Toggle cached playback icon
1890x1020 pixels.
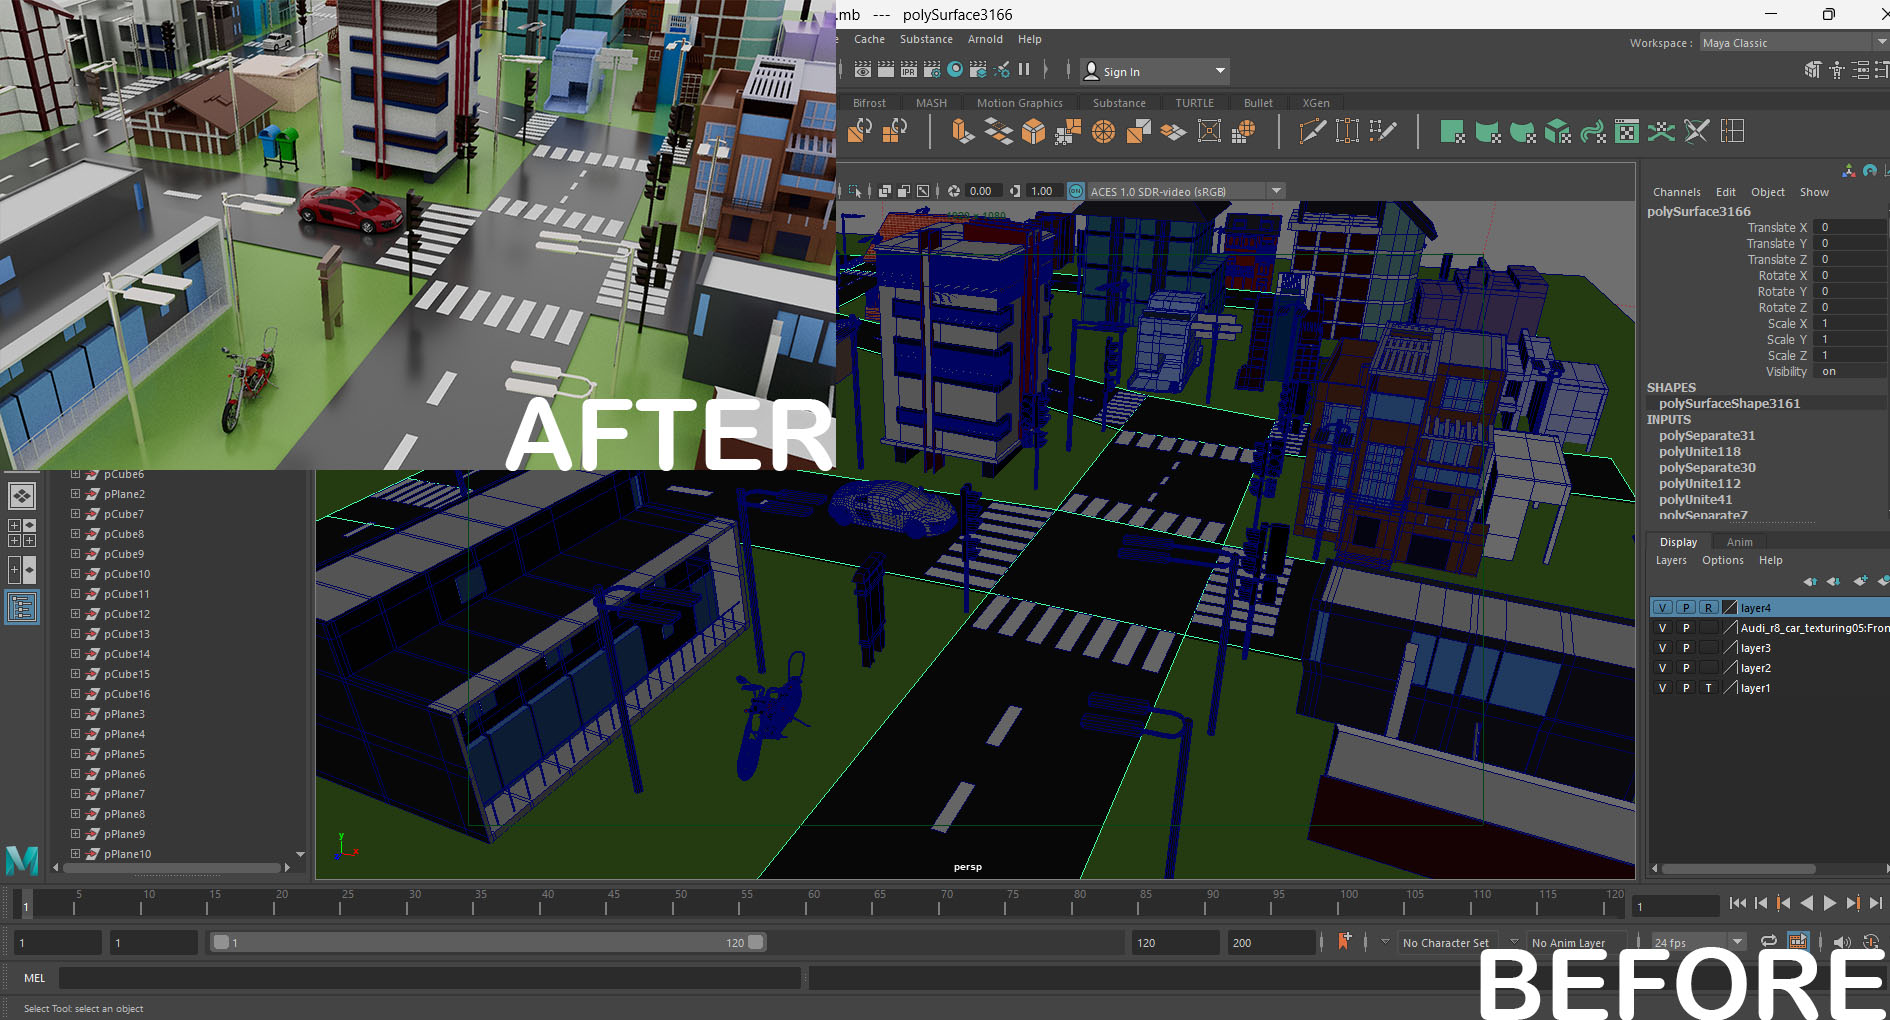coord(1797,942)
